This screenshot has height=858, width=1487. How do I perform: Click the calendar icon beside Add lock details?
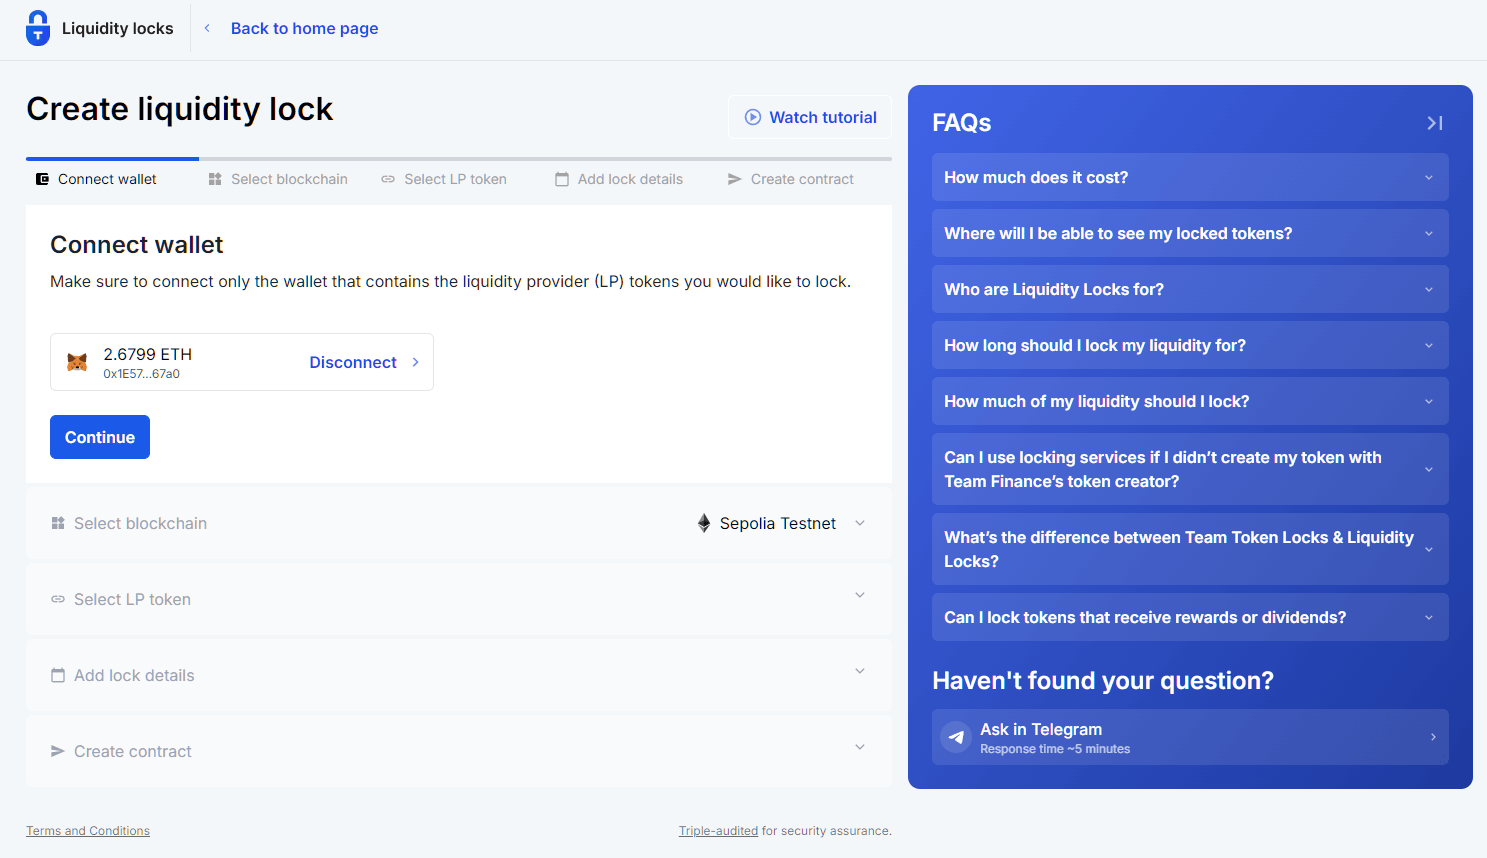[x=57, y=675]
